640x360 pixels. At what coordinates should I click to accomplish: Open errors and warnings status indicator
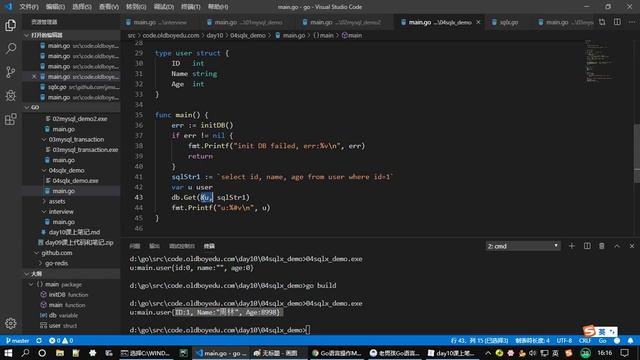(x=61, y=340)
